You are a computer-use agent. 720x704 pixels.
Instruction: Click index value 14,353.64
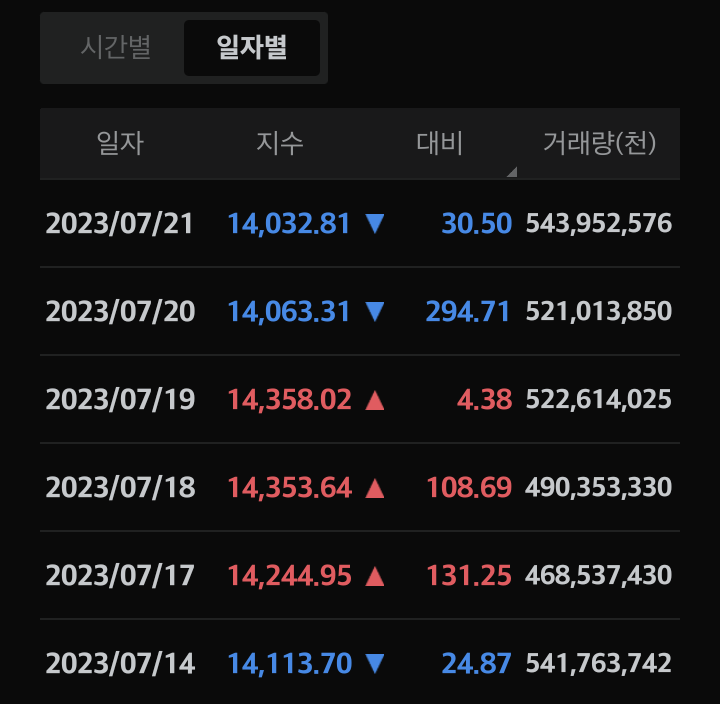point(290,489)
